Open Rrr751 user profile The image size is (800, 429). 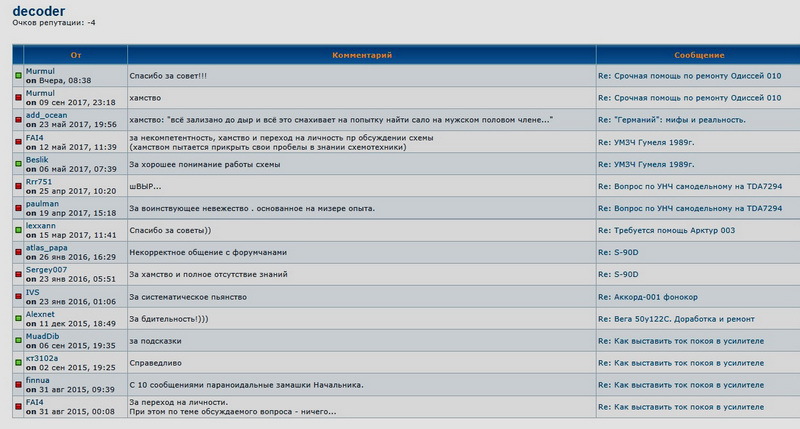[39, 181]
